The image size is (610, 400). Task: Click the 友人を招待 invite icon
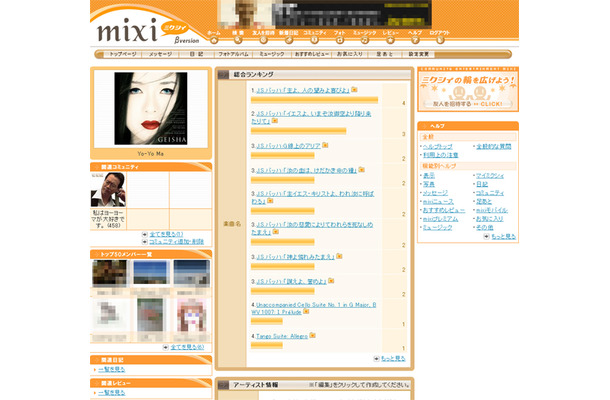point(263,40)
